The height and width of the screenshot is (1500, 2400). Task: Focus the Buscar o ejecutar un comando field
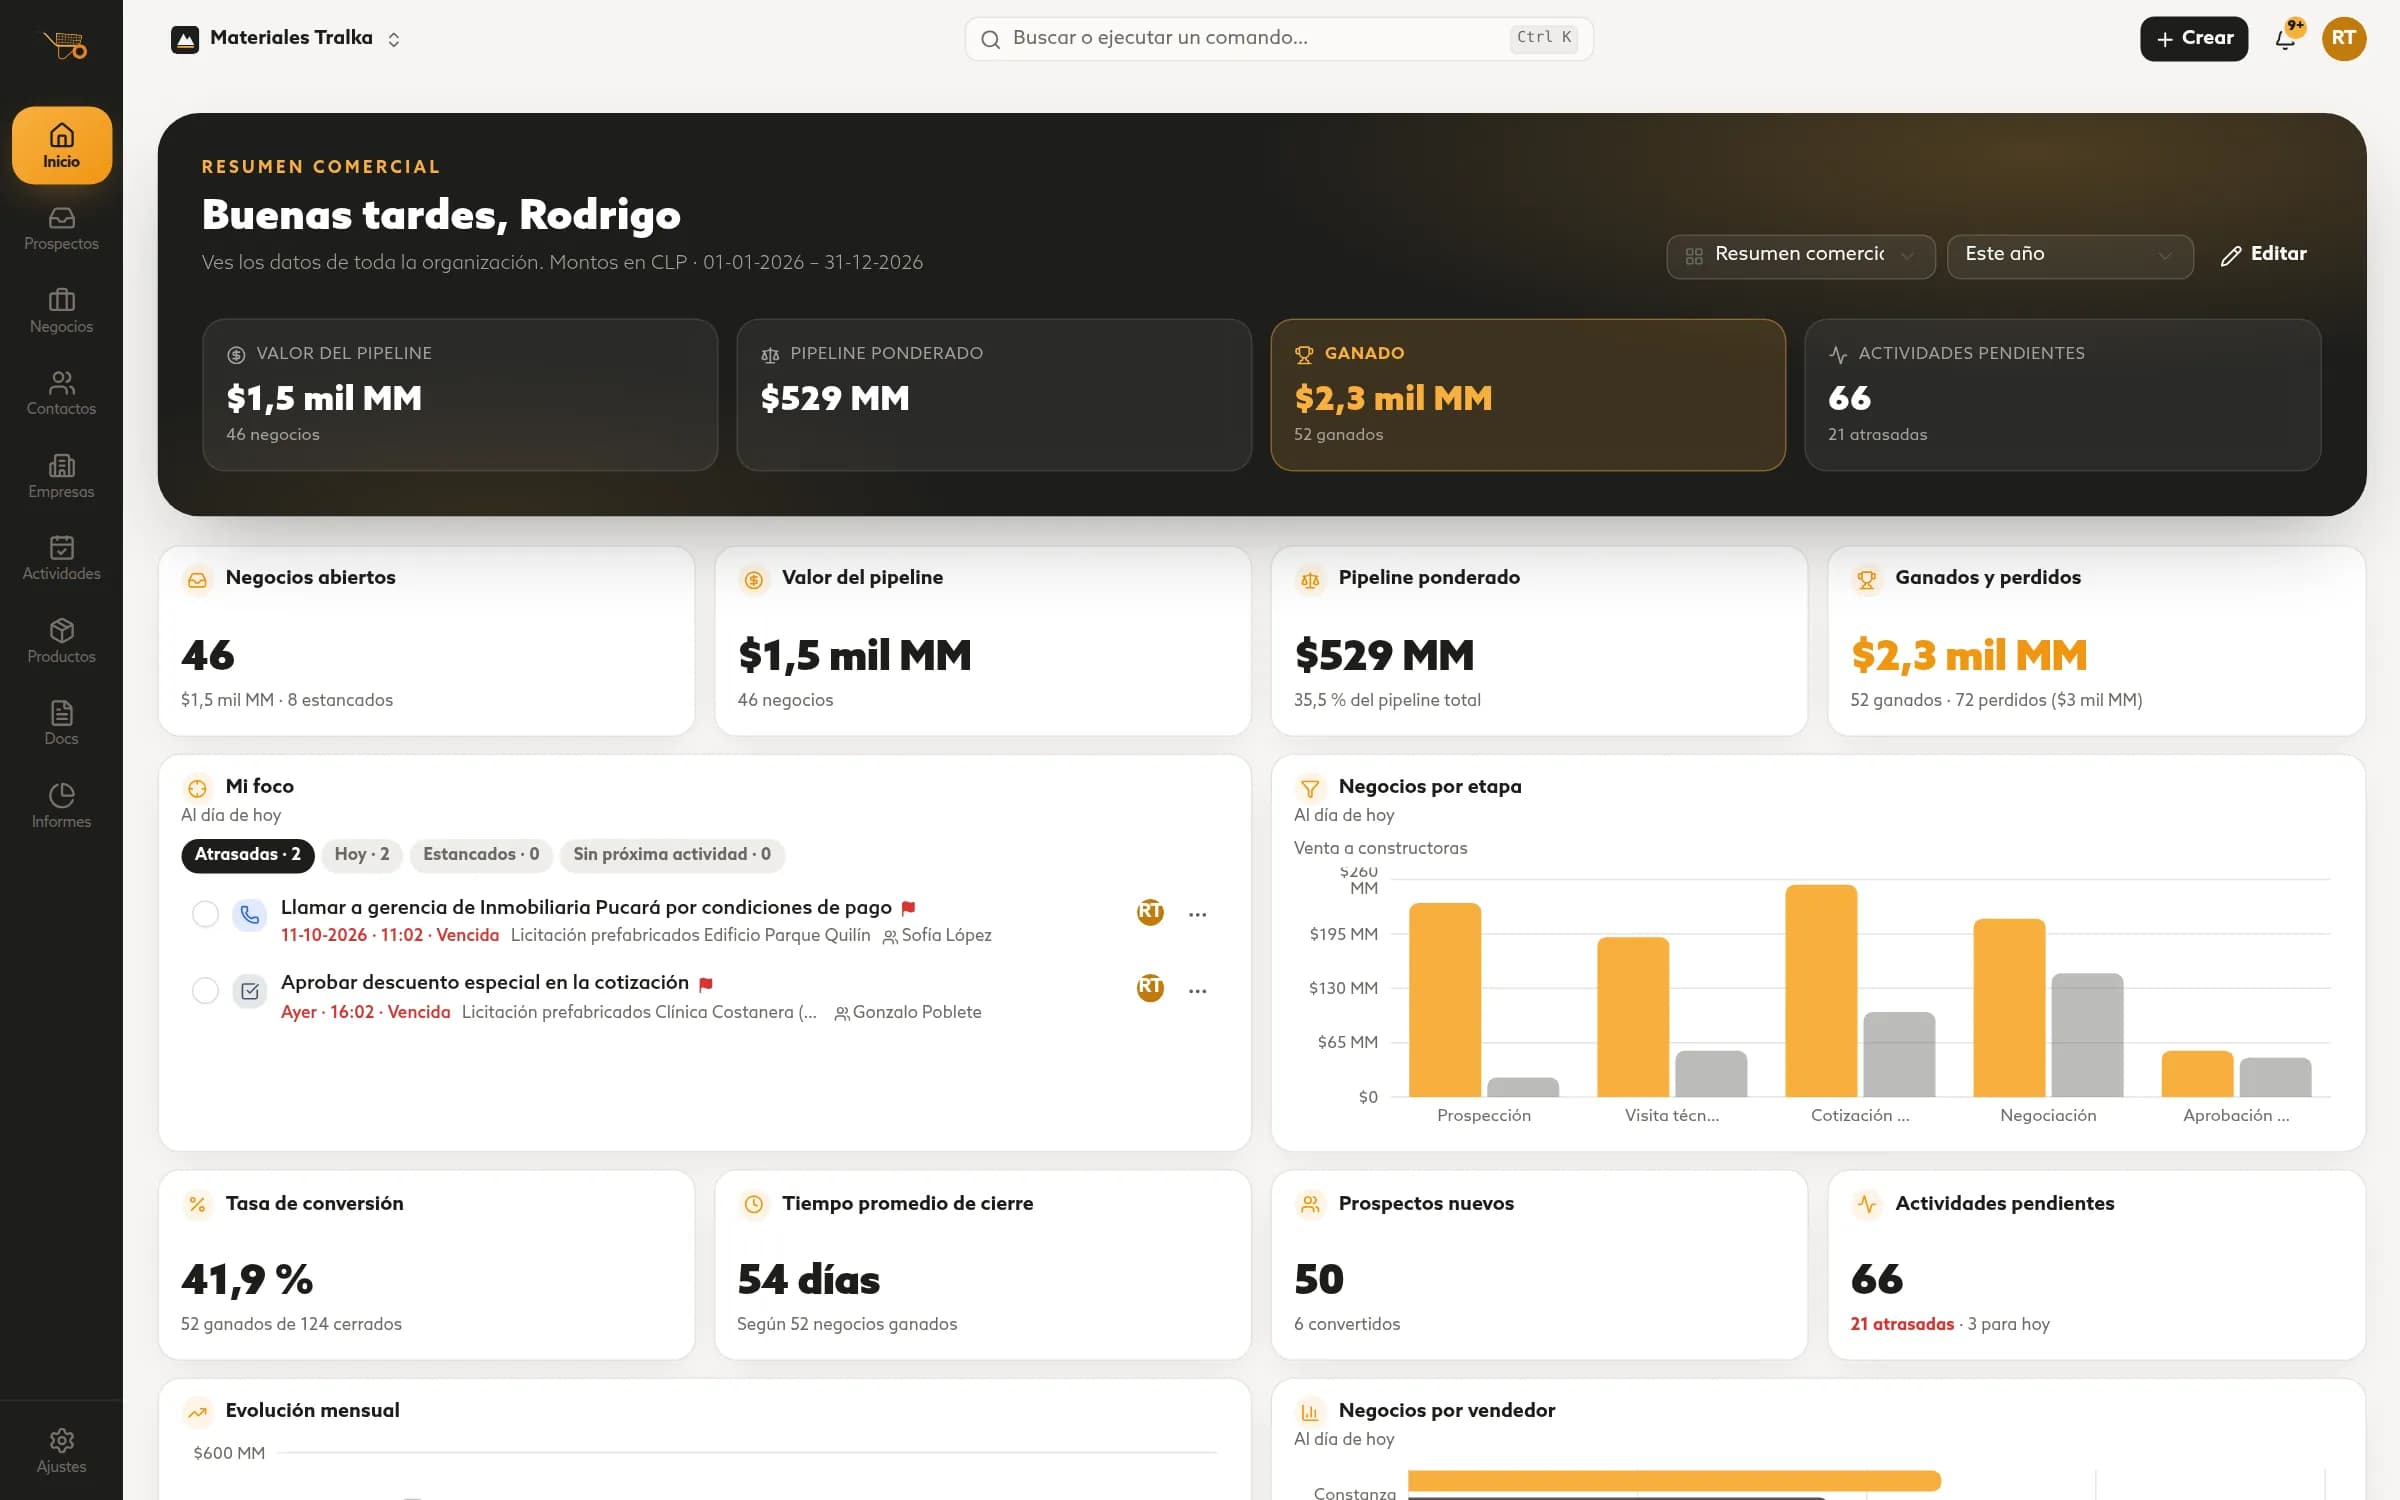coord(1278,39)
